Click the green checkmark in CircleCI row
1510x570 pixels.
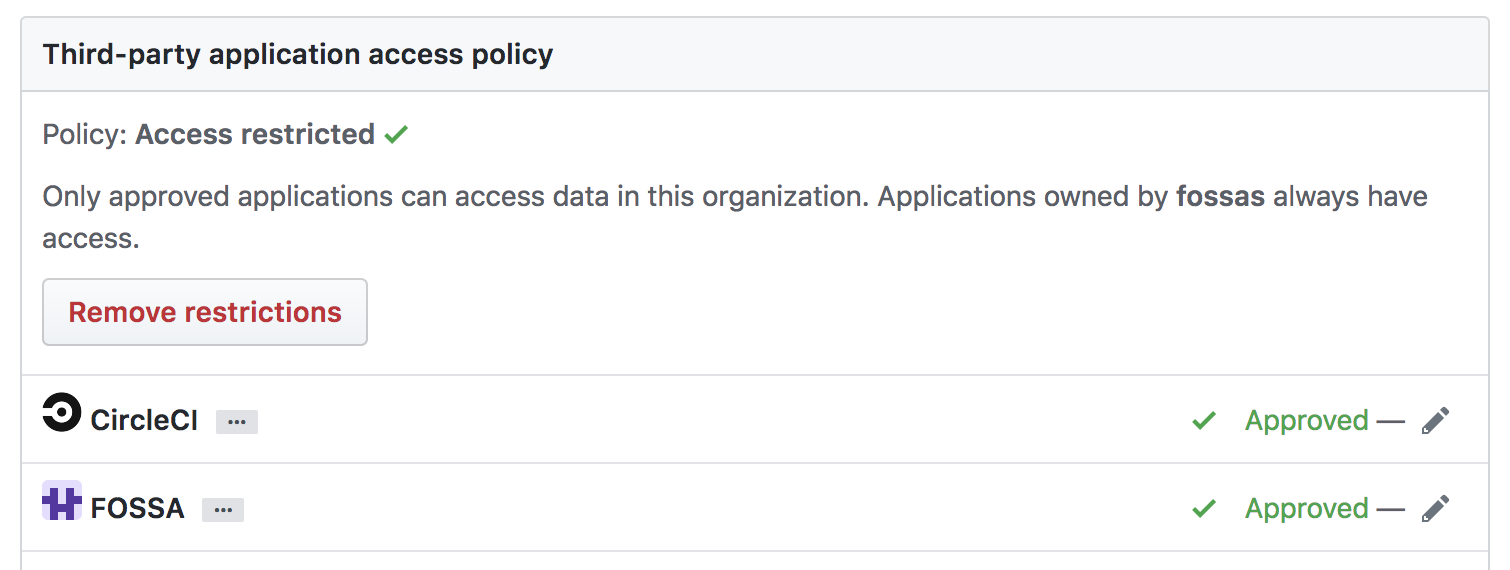pos(1204,421)
